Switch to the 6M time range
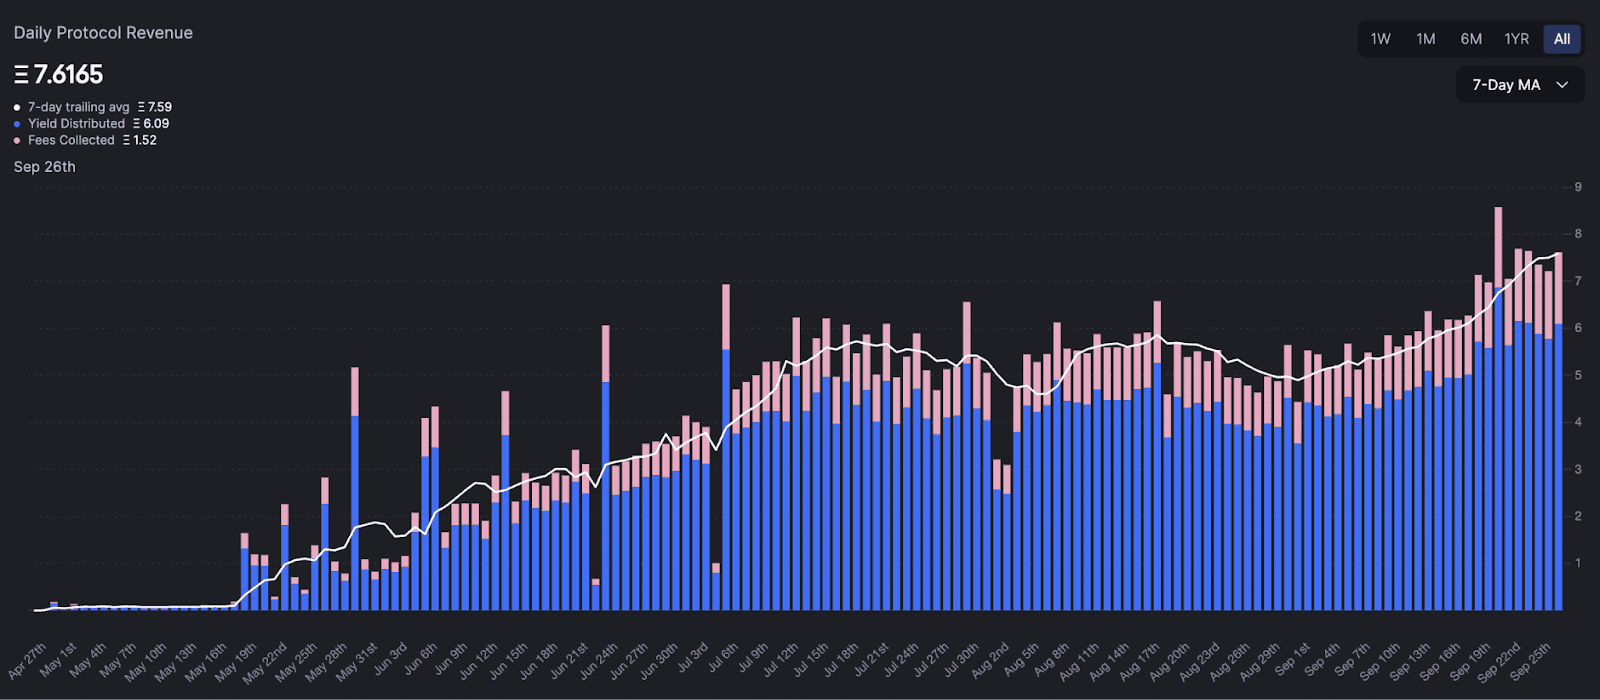 pos(1471,39)
